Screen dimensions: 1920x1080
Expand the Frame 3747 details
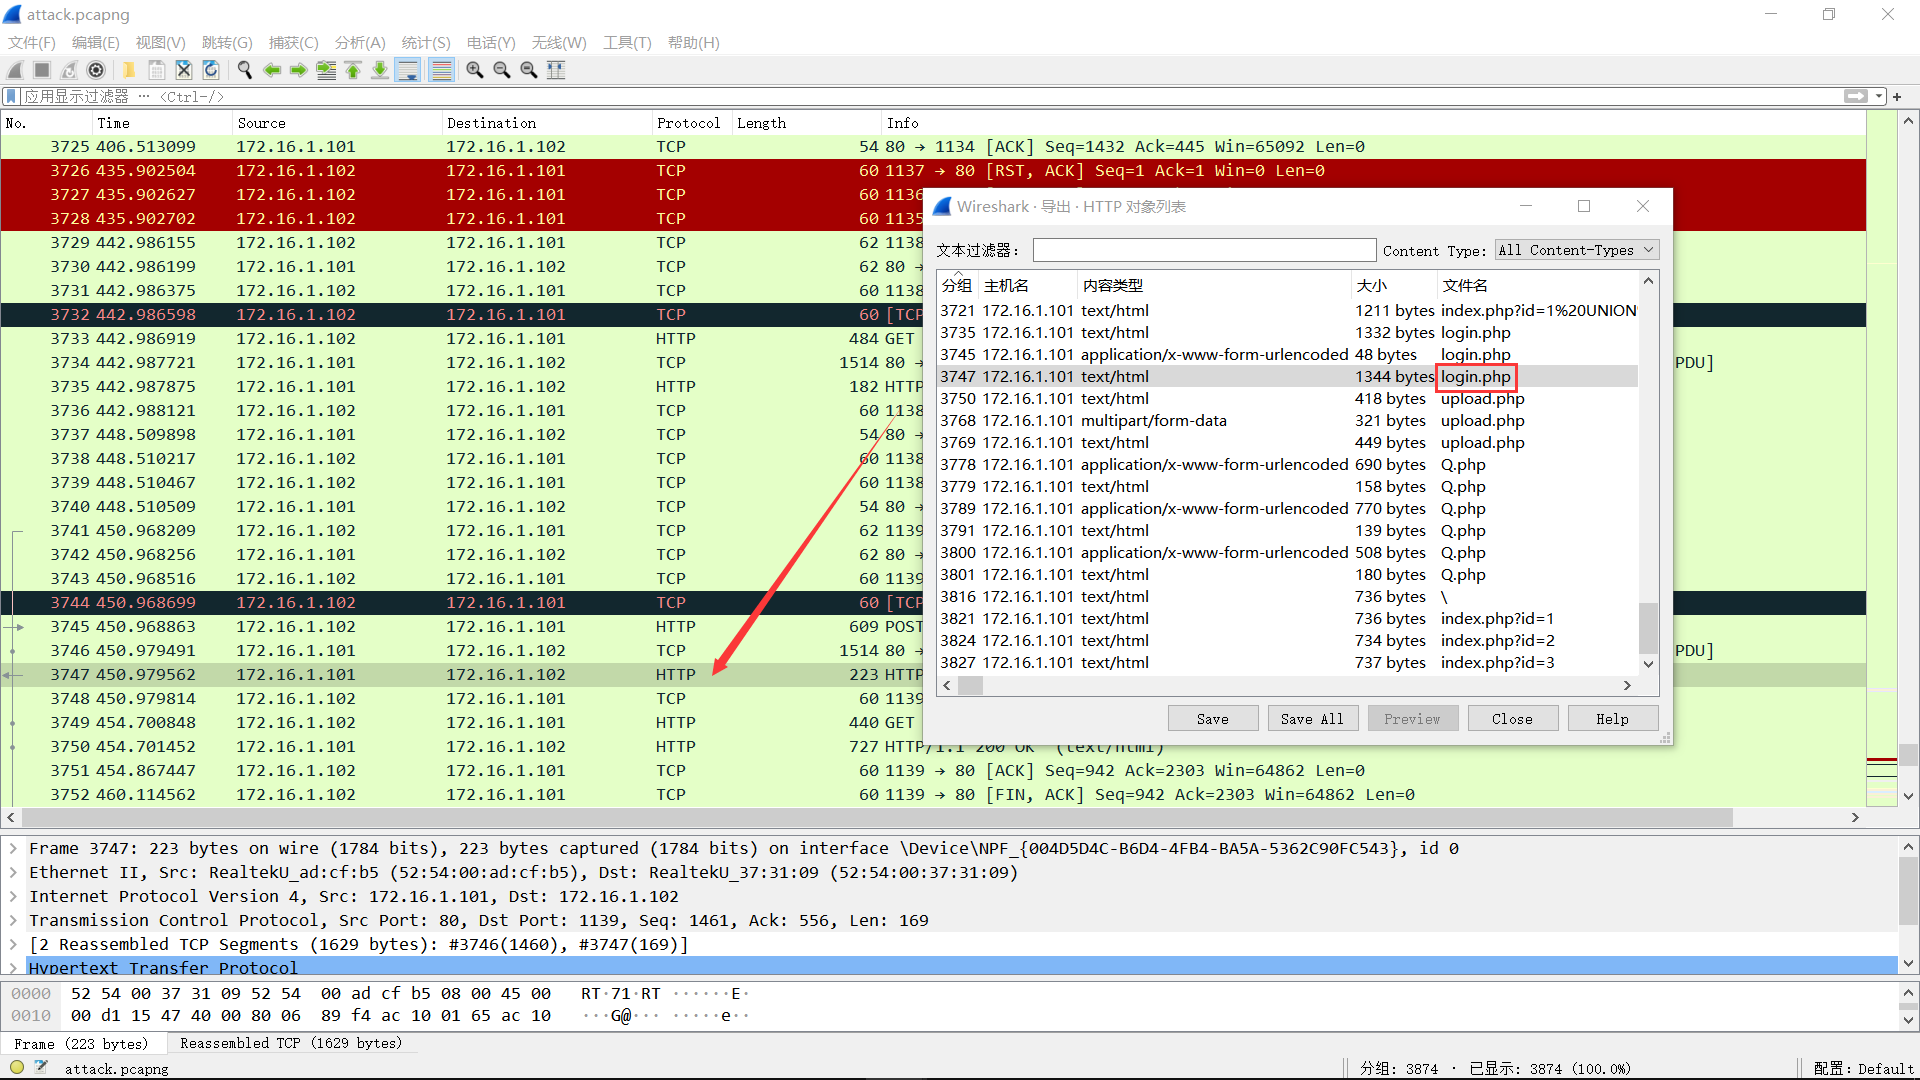click(13, 849)
